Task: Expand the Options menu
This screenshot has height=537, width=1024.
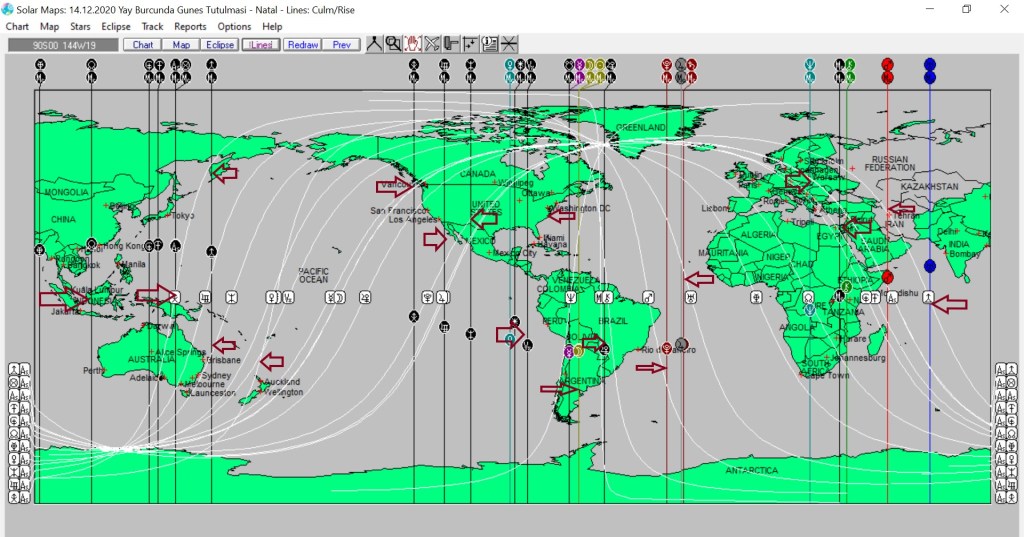Action: click(x=234, y=27)
